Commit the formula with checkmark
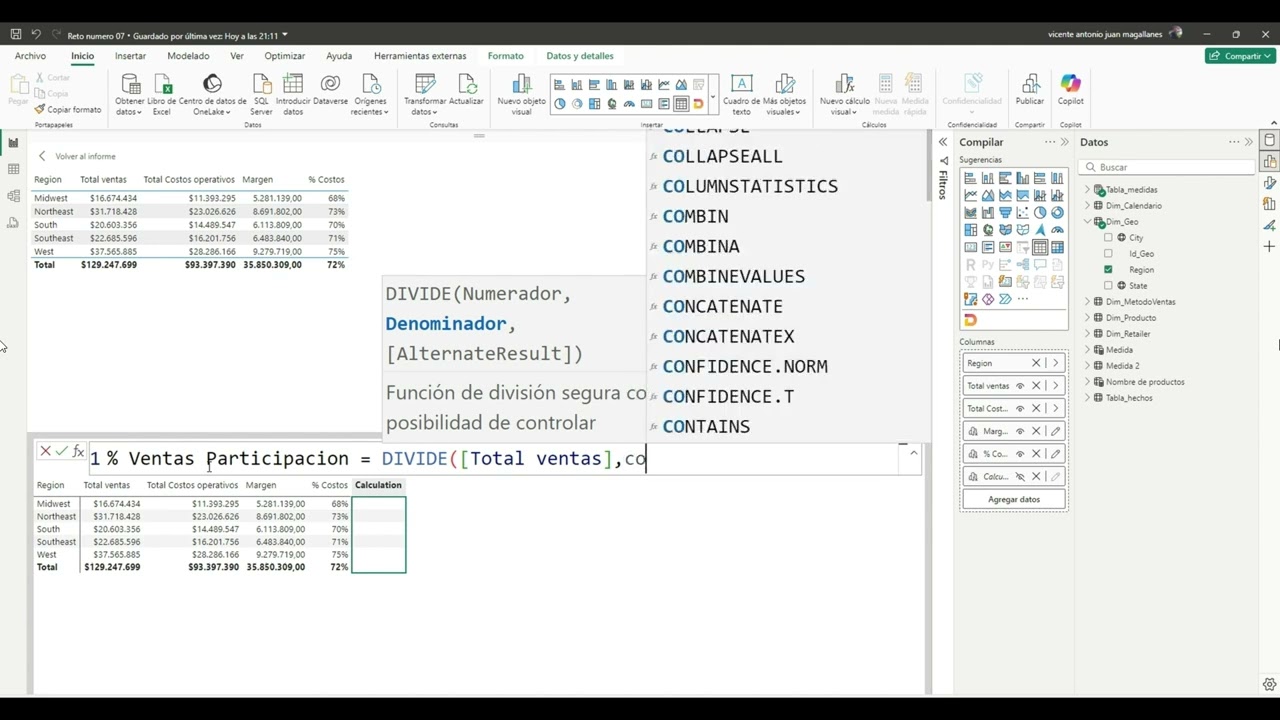This screenshot has height=720, width=1280. coord(61,451)
